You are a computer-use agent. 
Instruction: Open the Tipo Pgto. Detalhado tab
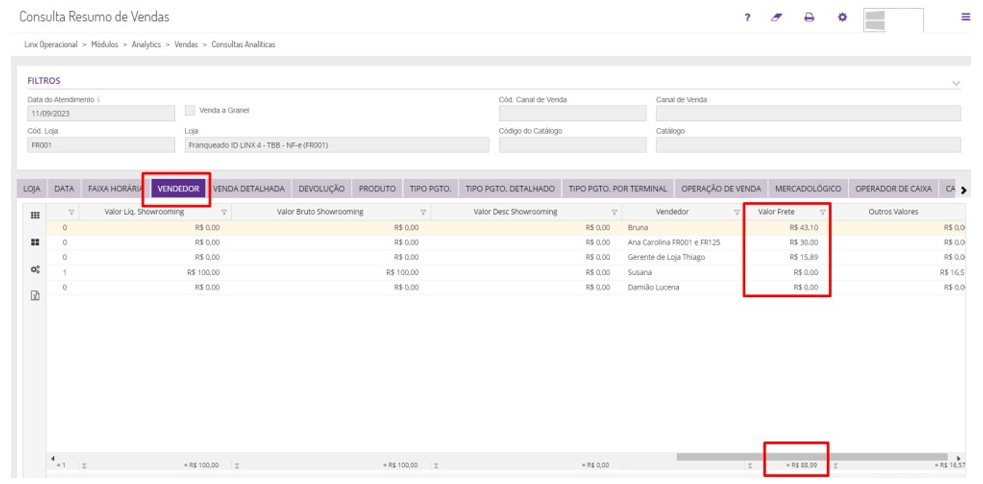click(x=510, y=189)
